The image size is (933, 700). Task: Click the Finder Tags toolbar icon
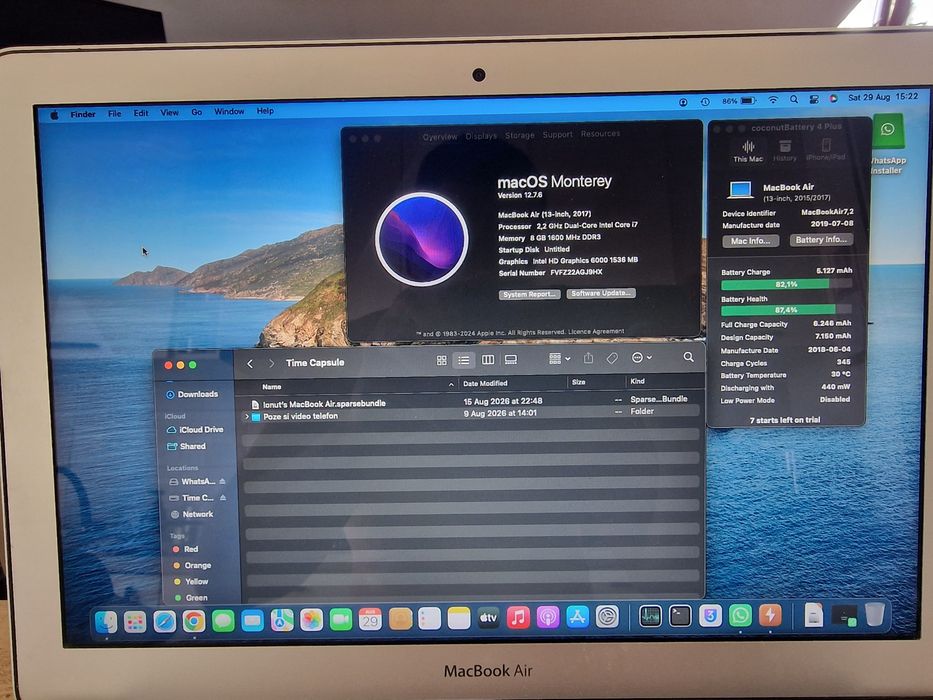612,358
